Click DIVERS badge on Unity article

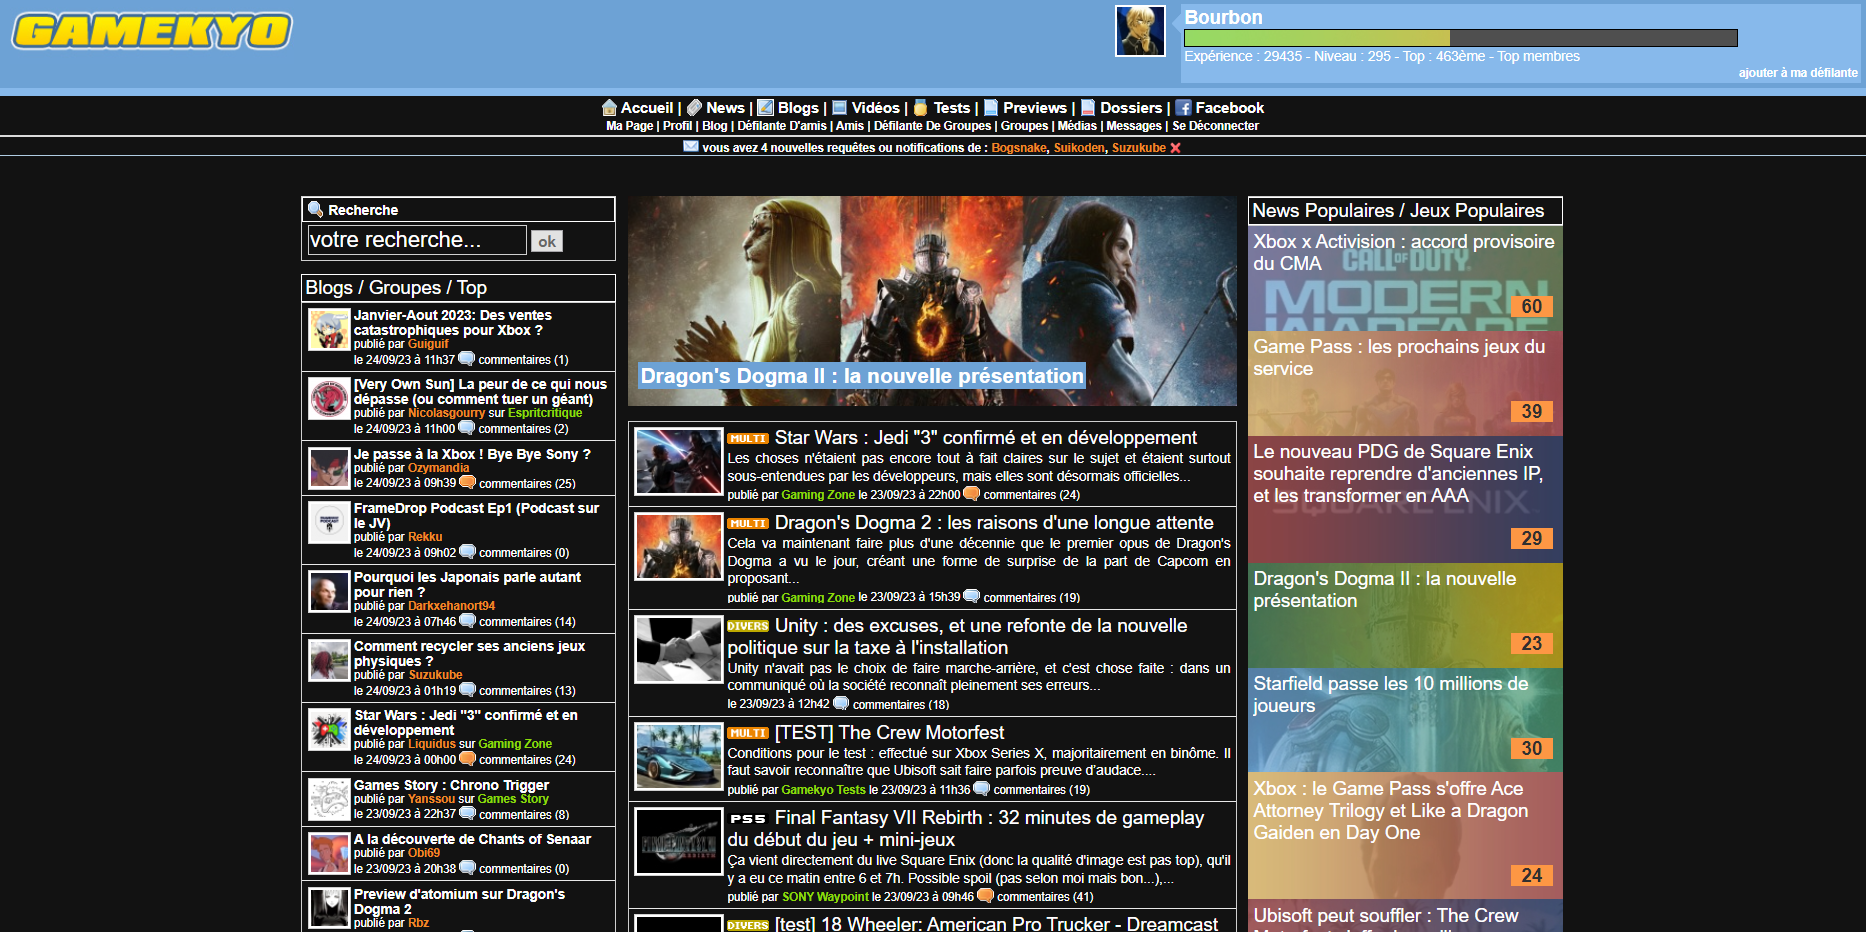748,626
